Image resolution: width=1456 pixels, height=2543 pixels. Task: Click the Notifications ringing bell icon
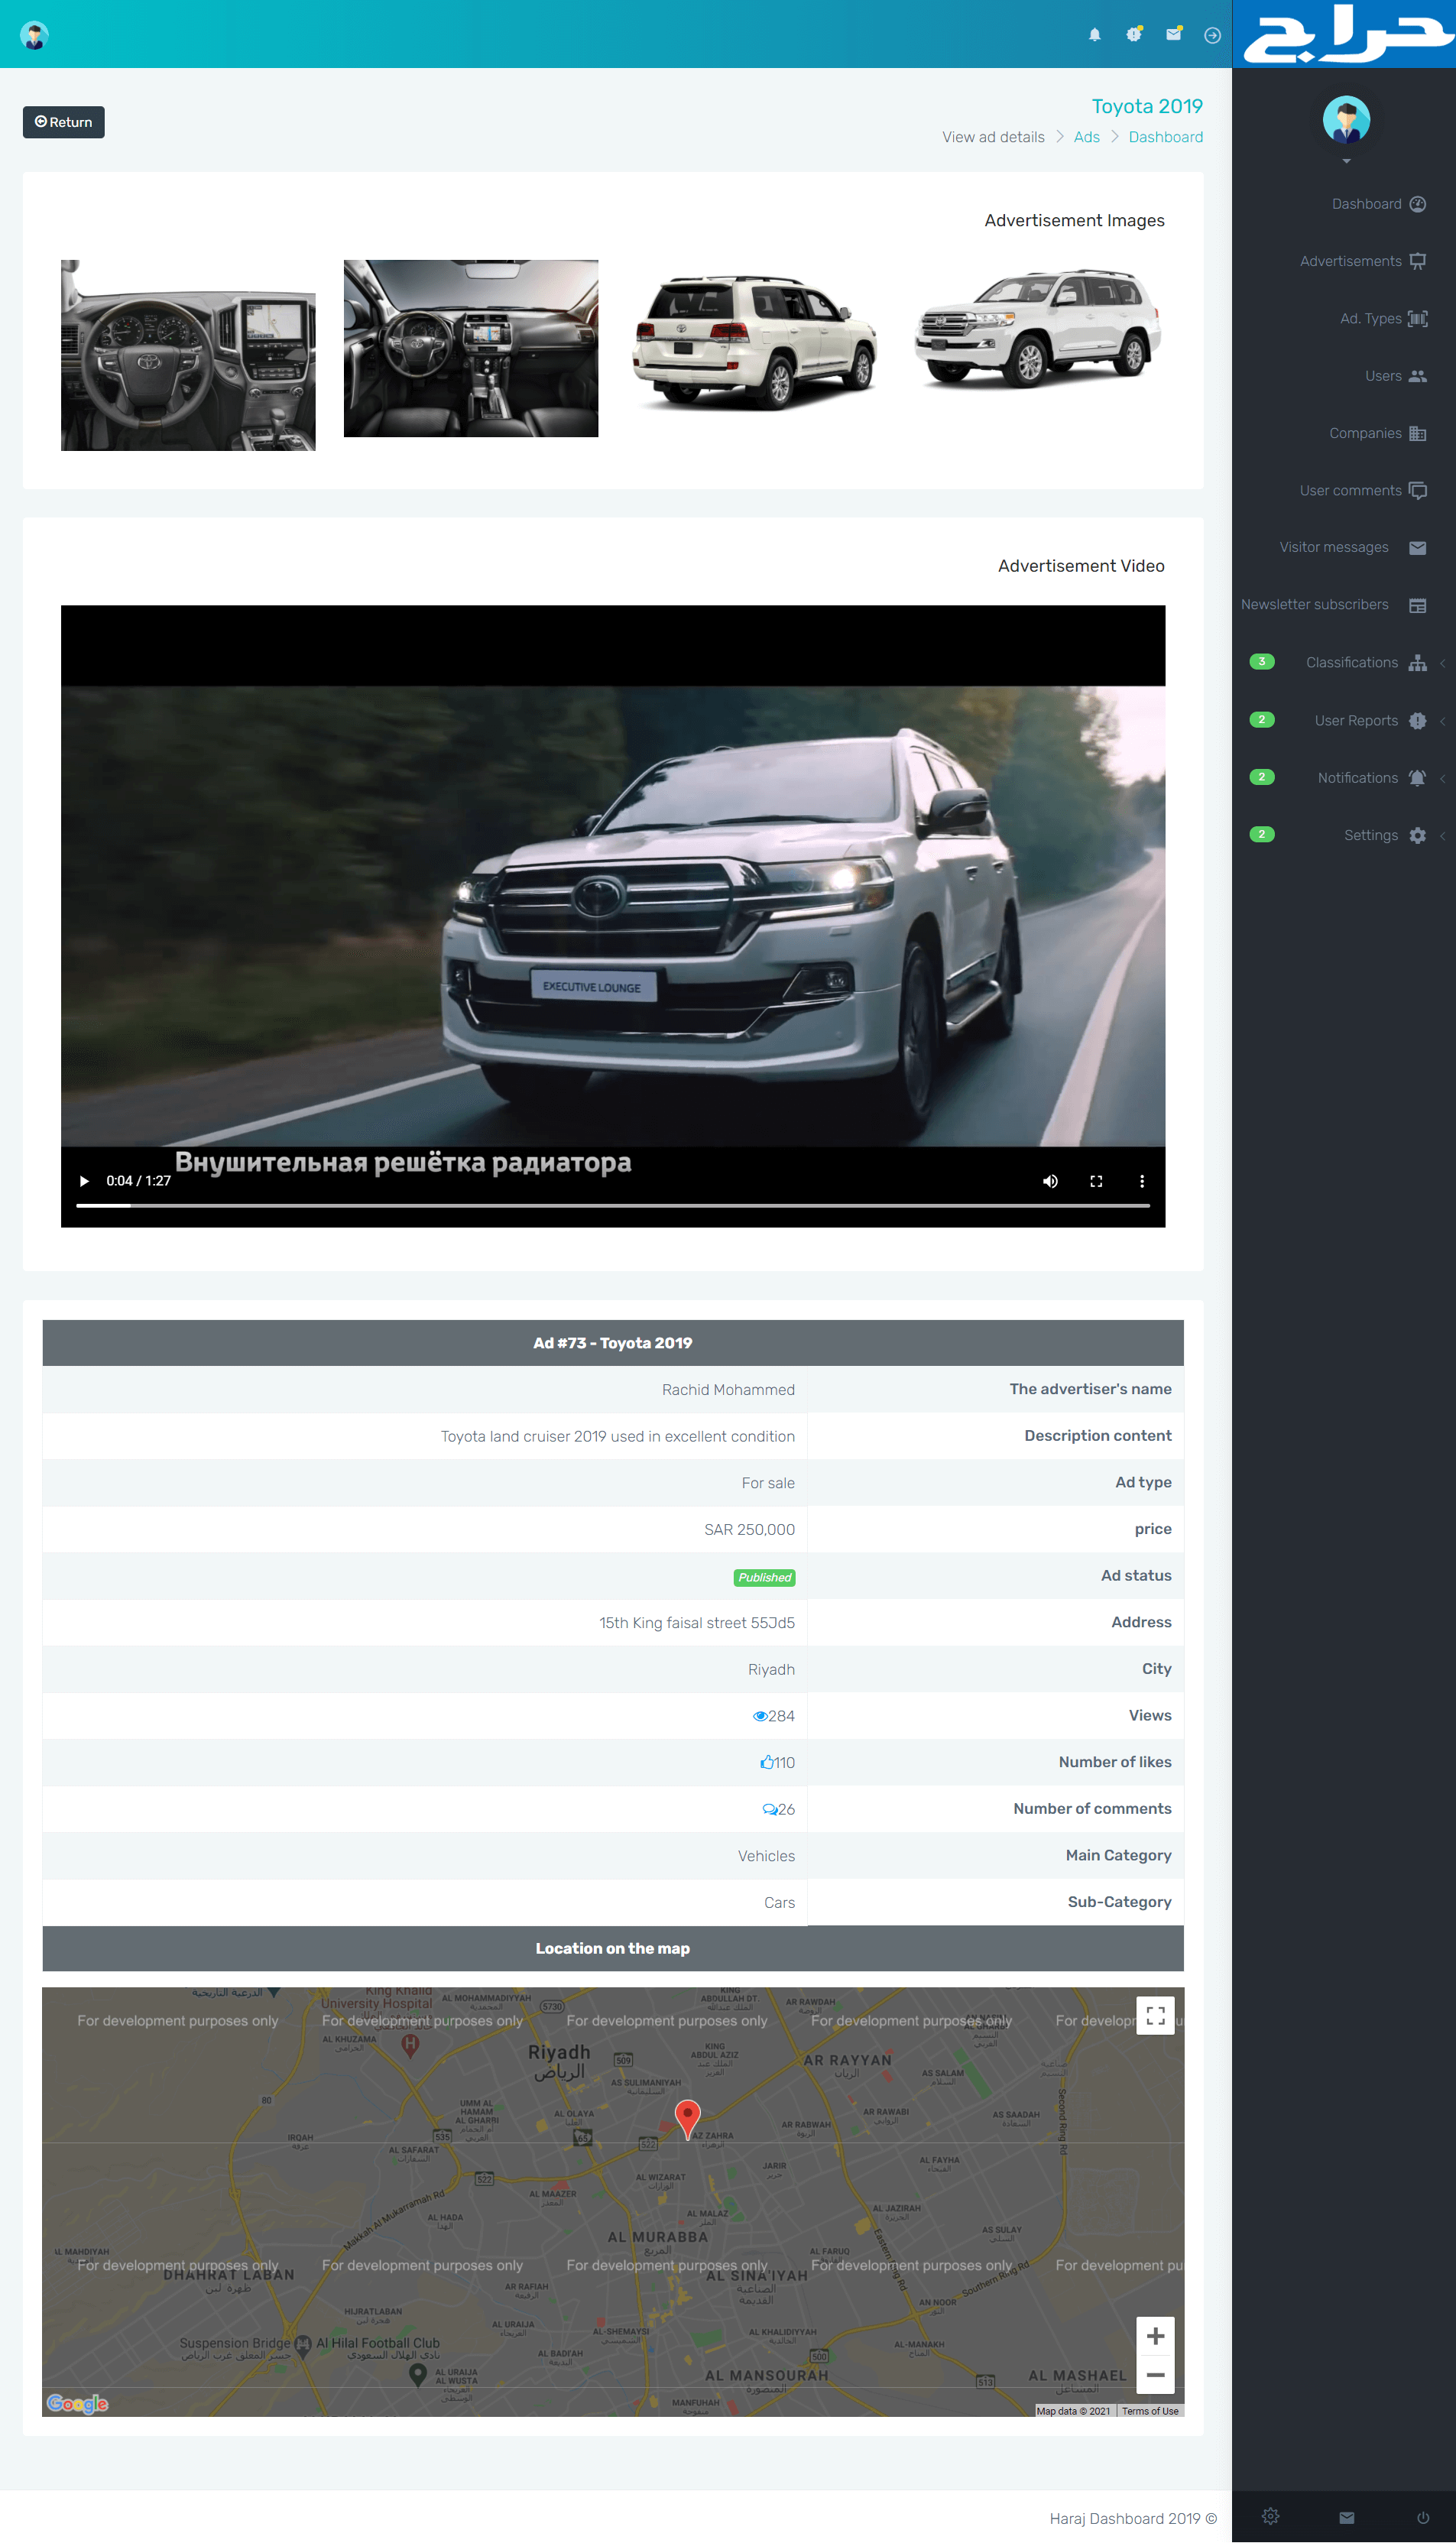click(x=1417, y=777)
